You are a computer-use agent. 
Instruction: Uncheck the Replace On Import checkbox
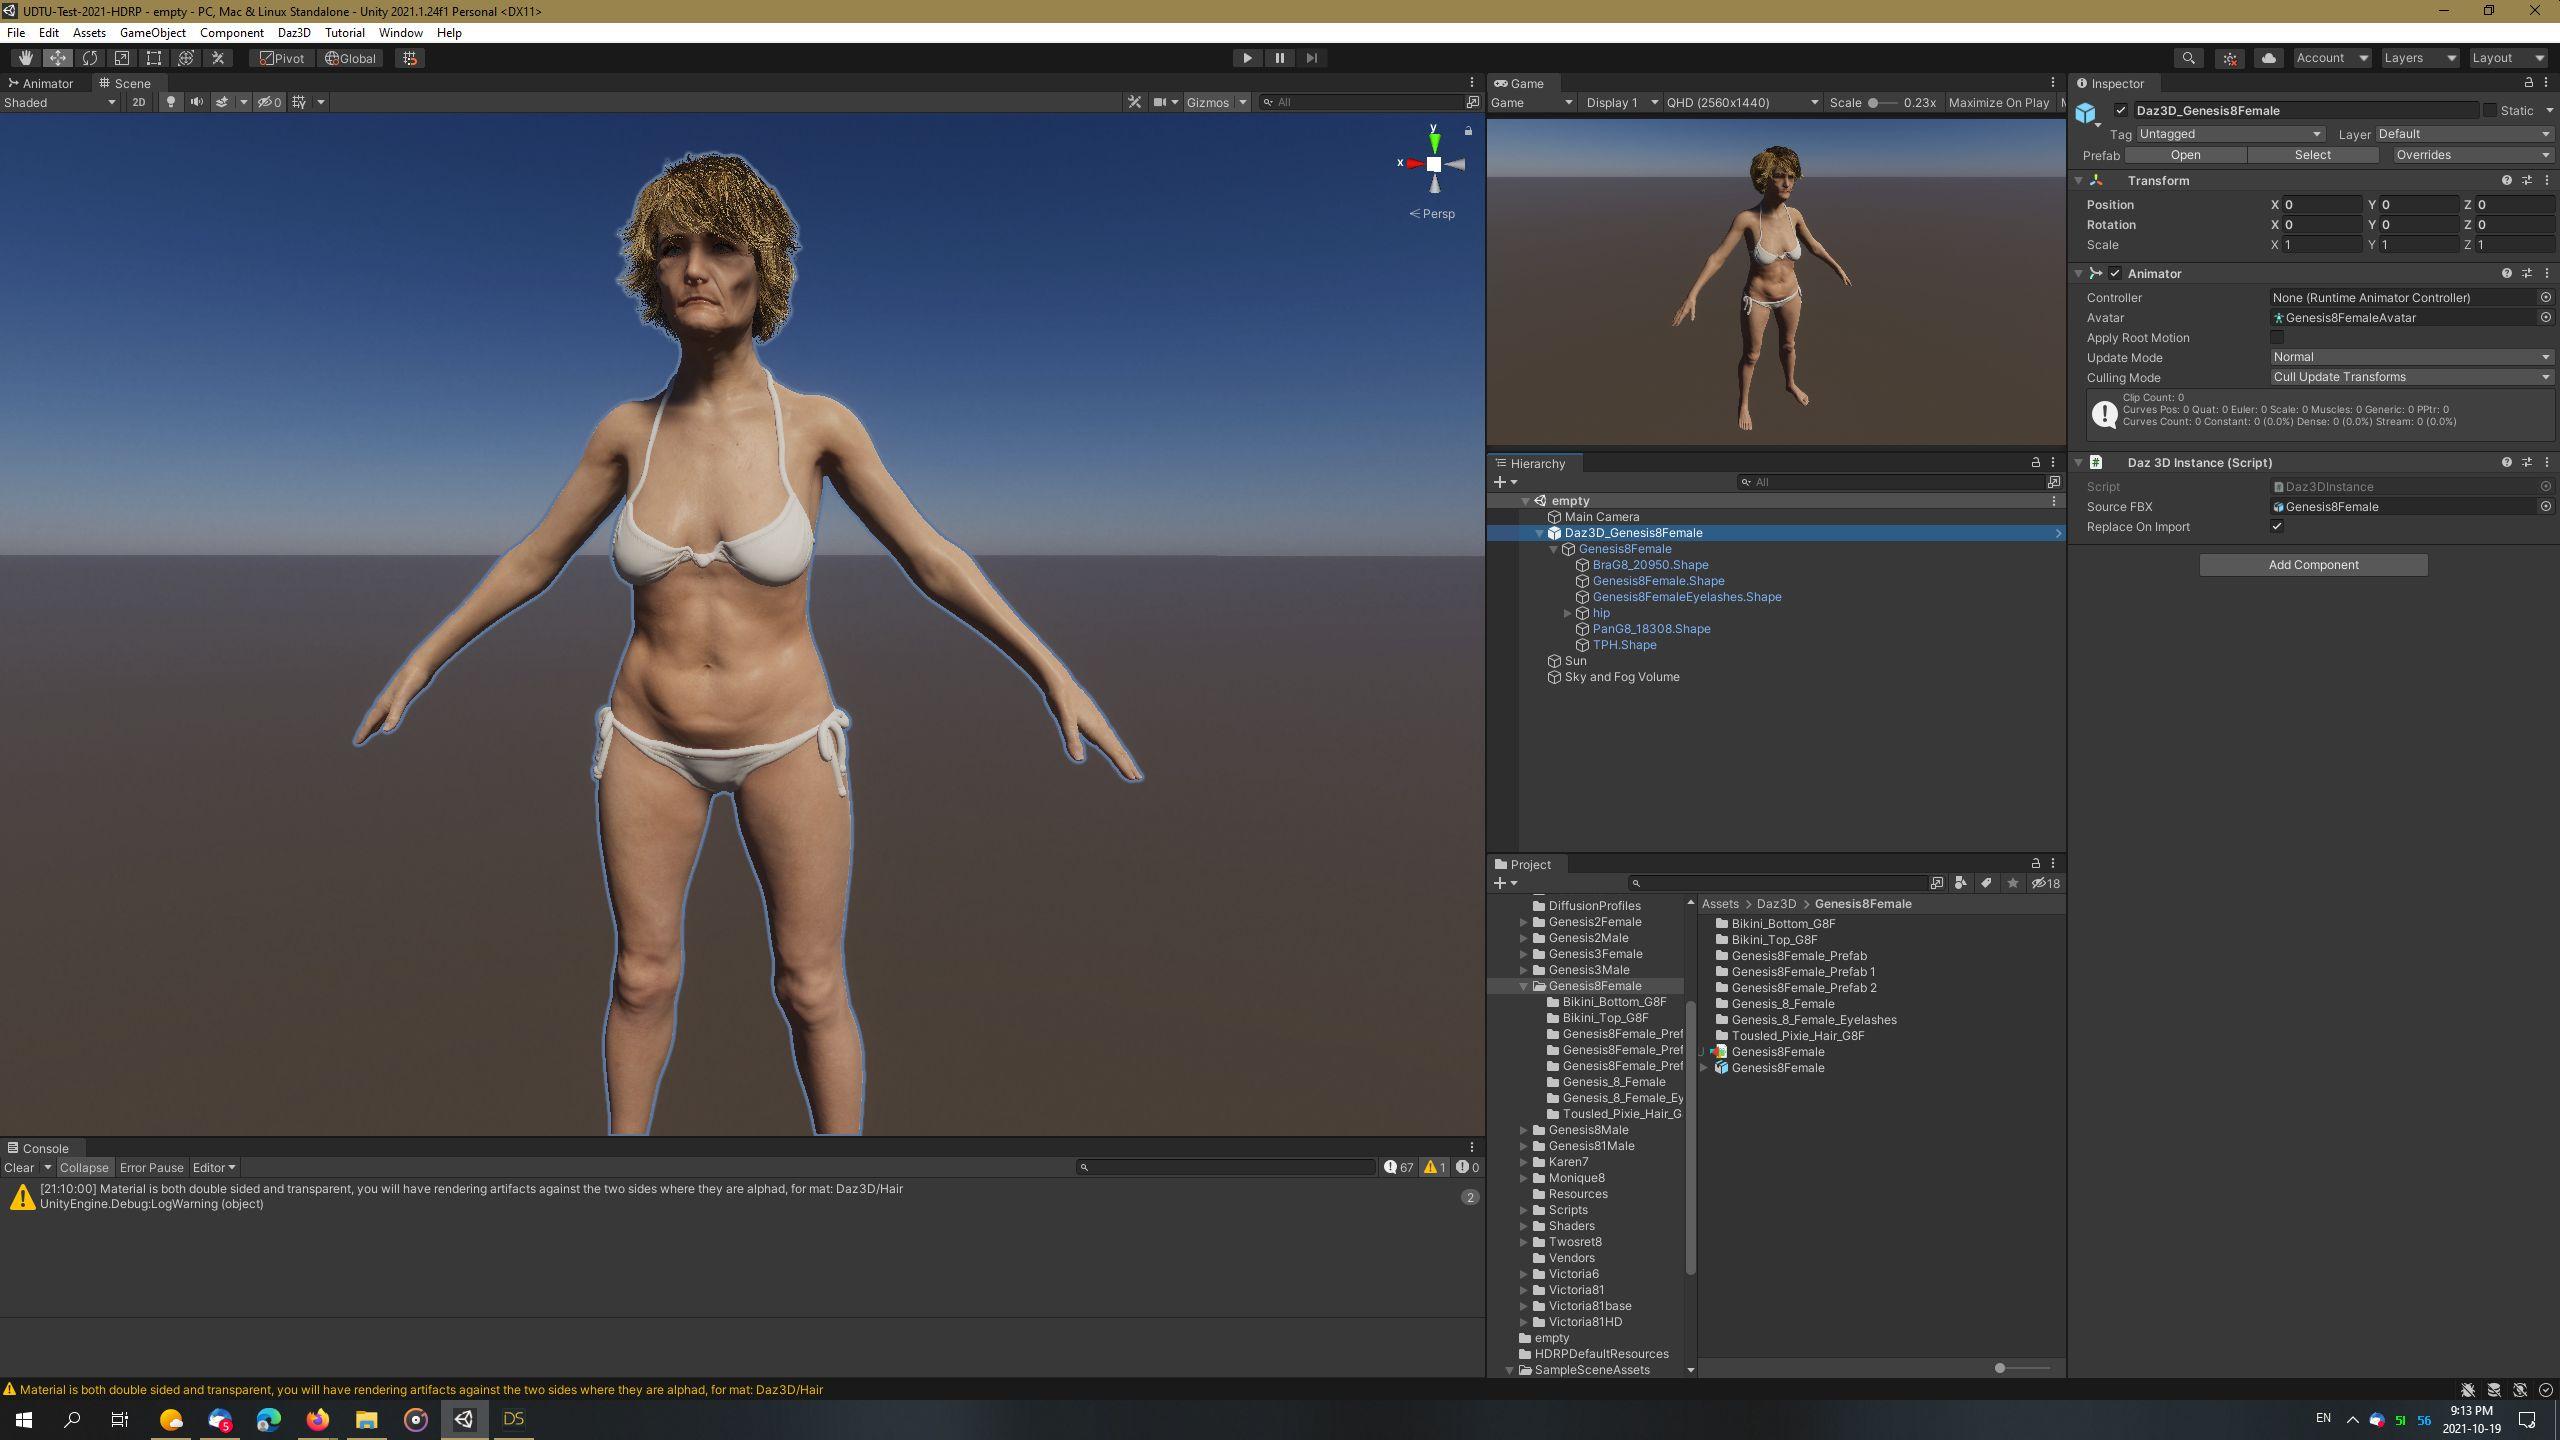point(2277,527)
